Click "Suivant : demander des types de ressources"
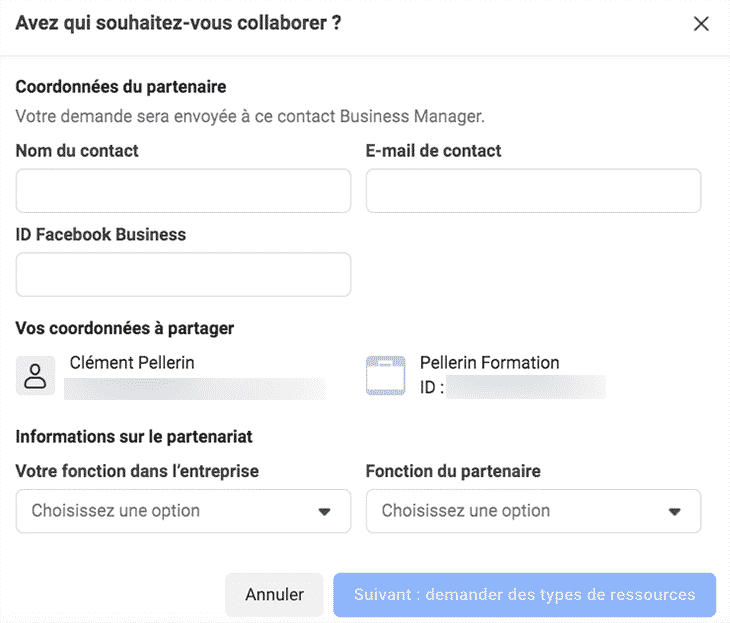Image resolution: width=730 pixels, height=623 pixels. click(524, 595)
